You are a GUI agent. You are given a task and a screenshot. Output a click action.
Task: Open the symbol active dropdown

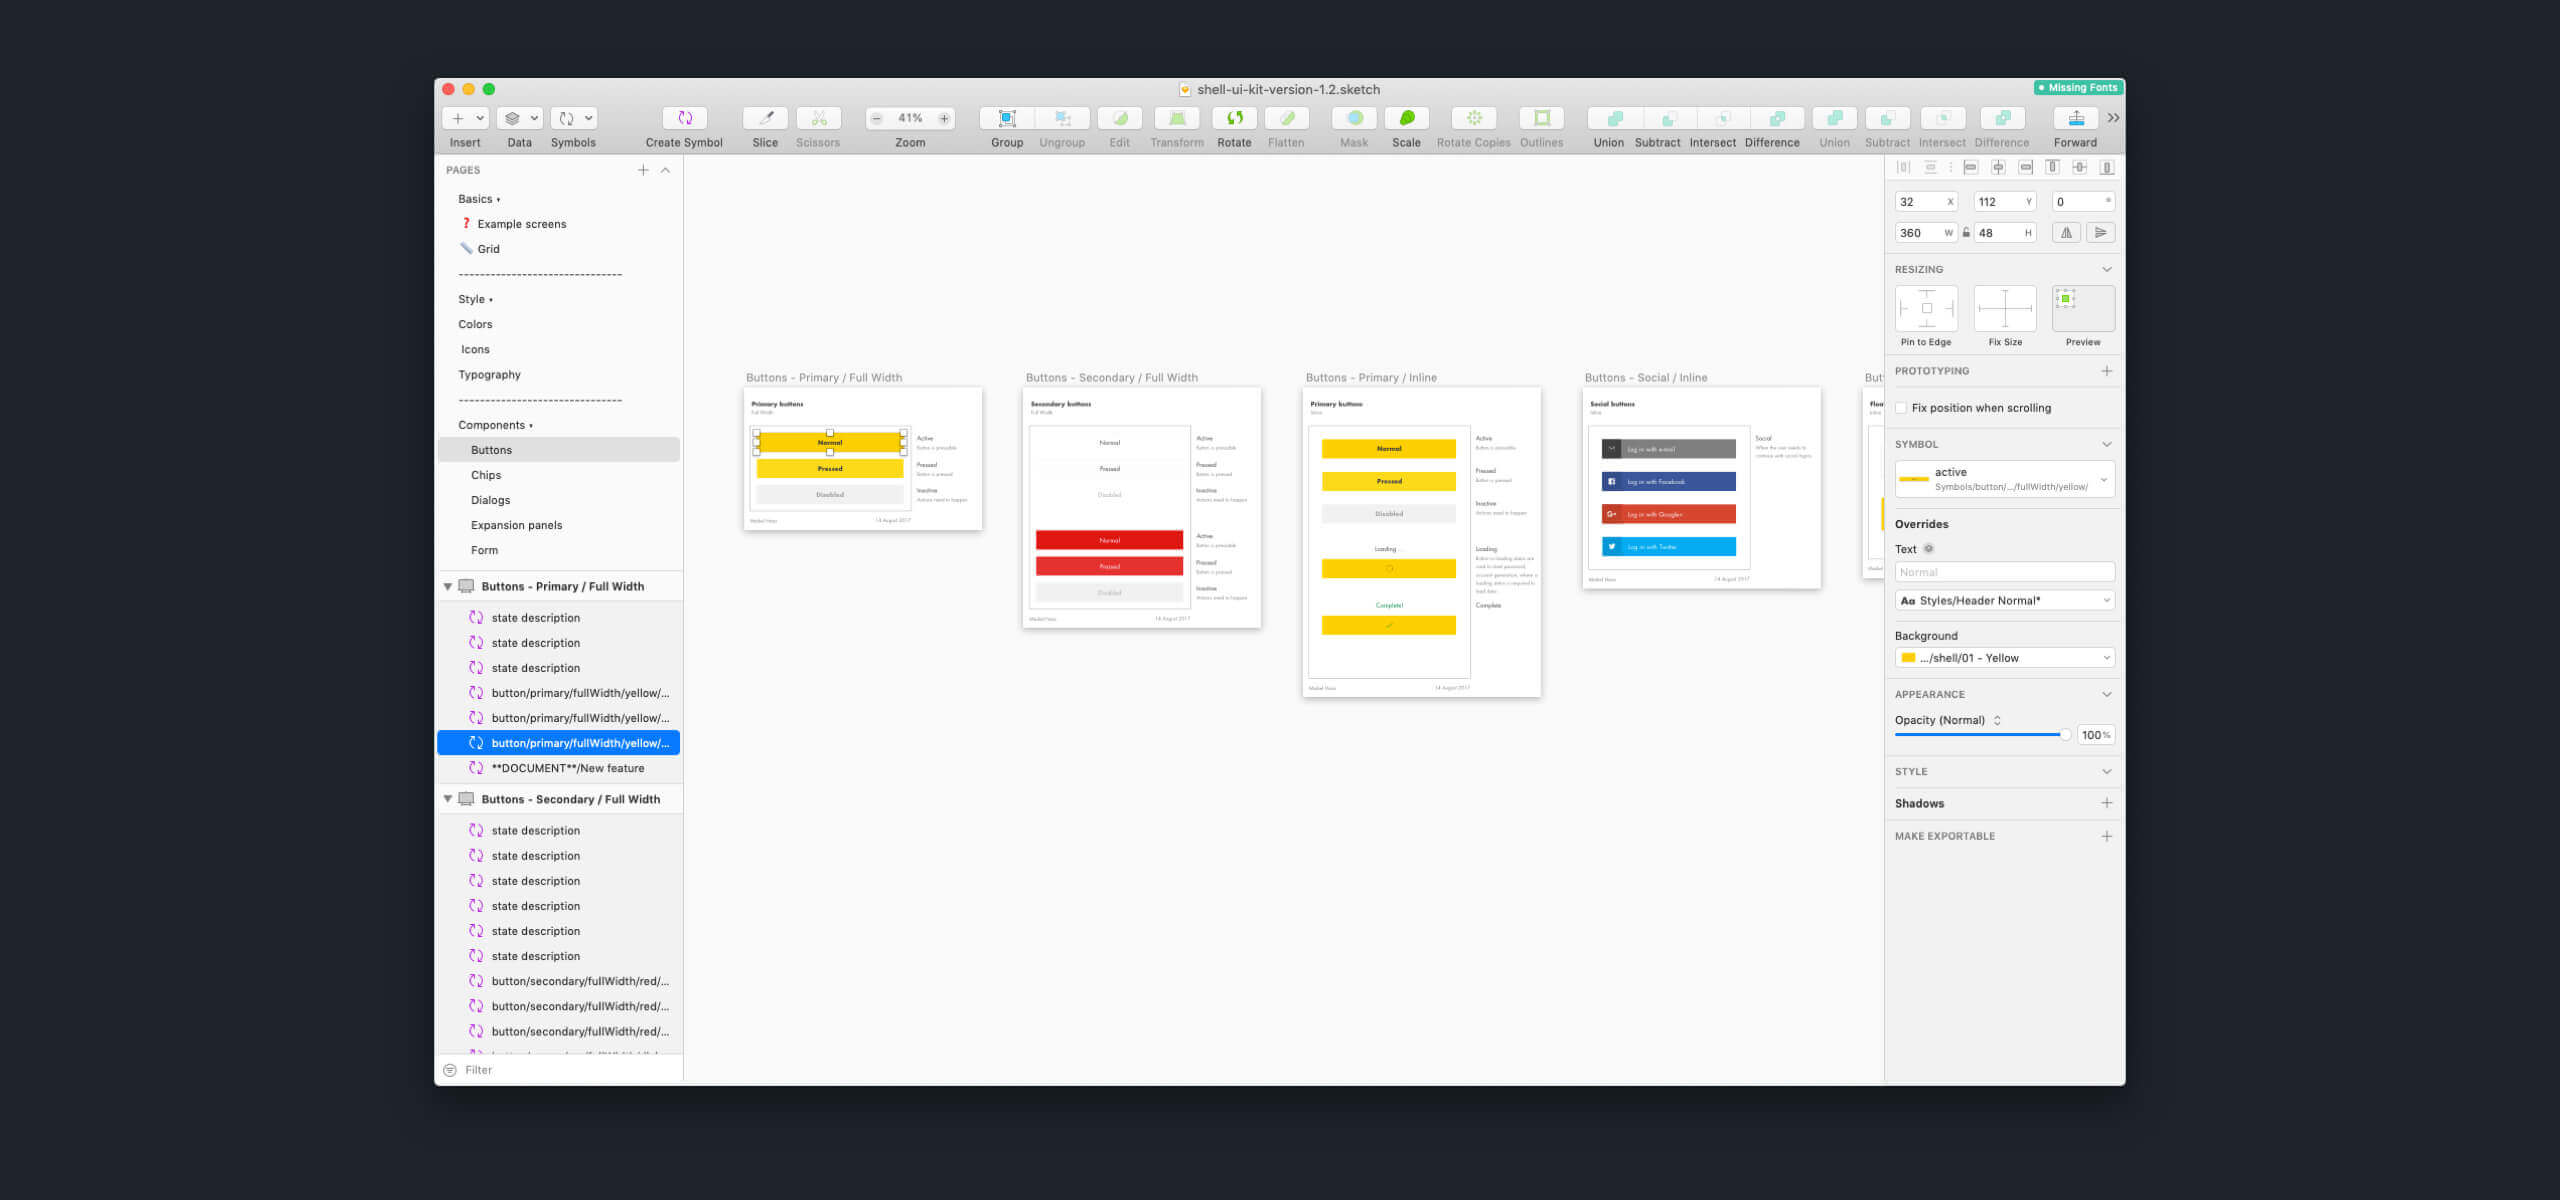2105,479
